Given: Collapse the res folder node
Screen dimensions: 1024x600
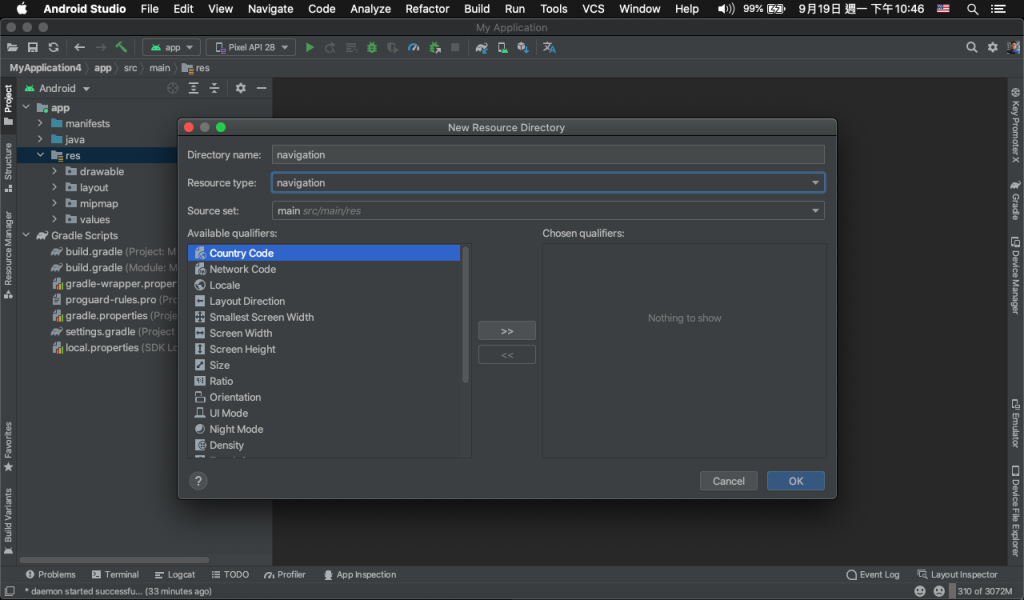Looking at the screenshot, I should pos(40,155).
